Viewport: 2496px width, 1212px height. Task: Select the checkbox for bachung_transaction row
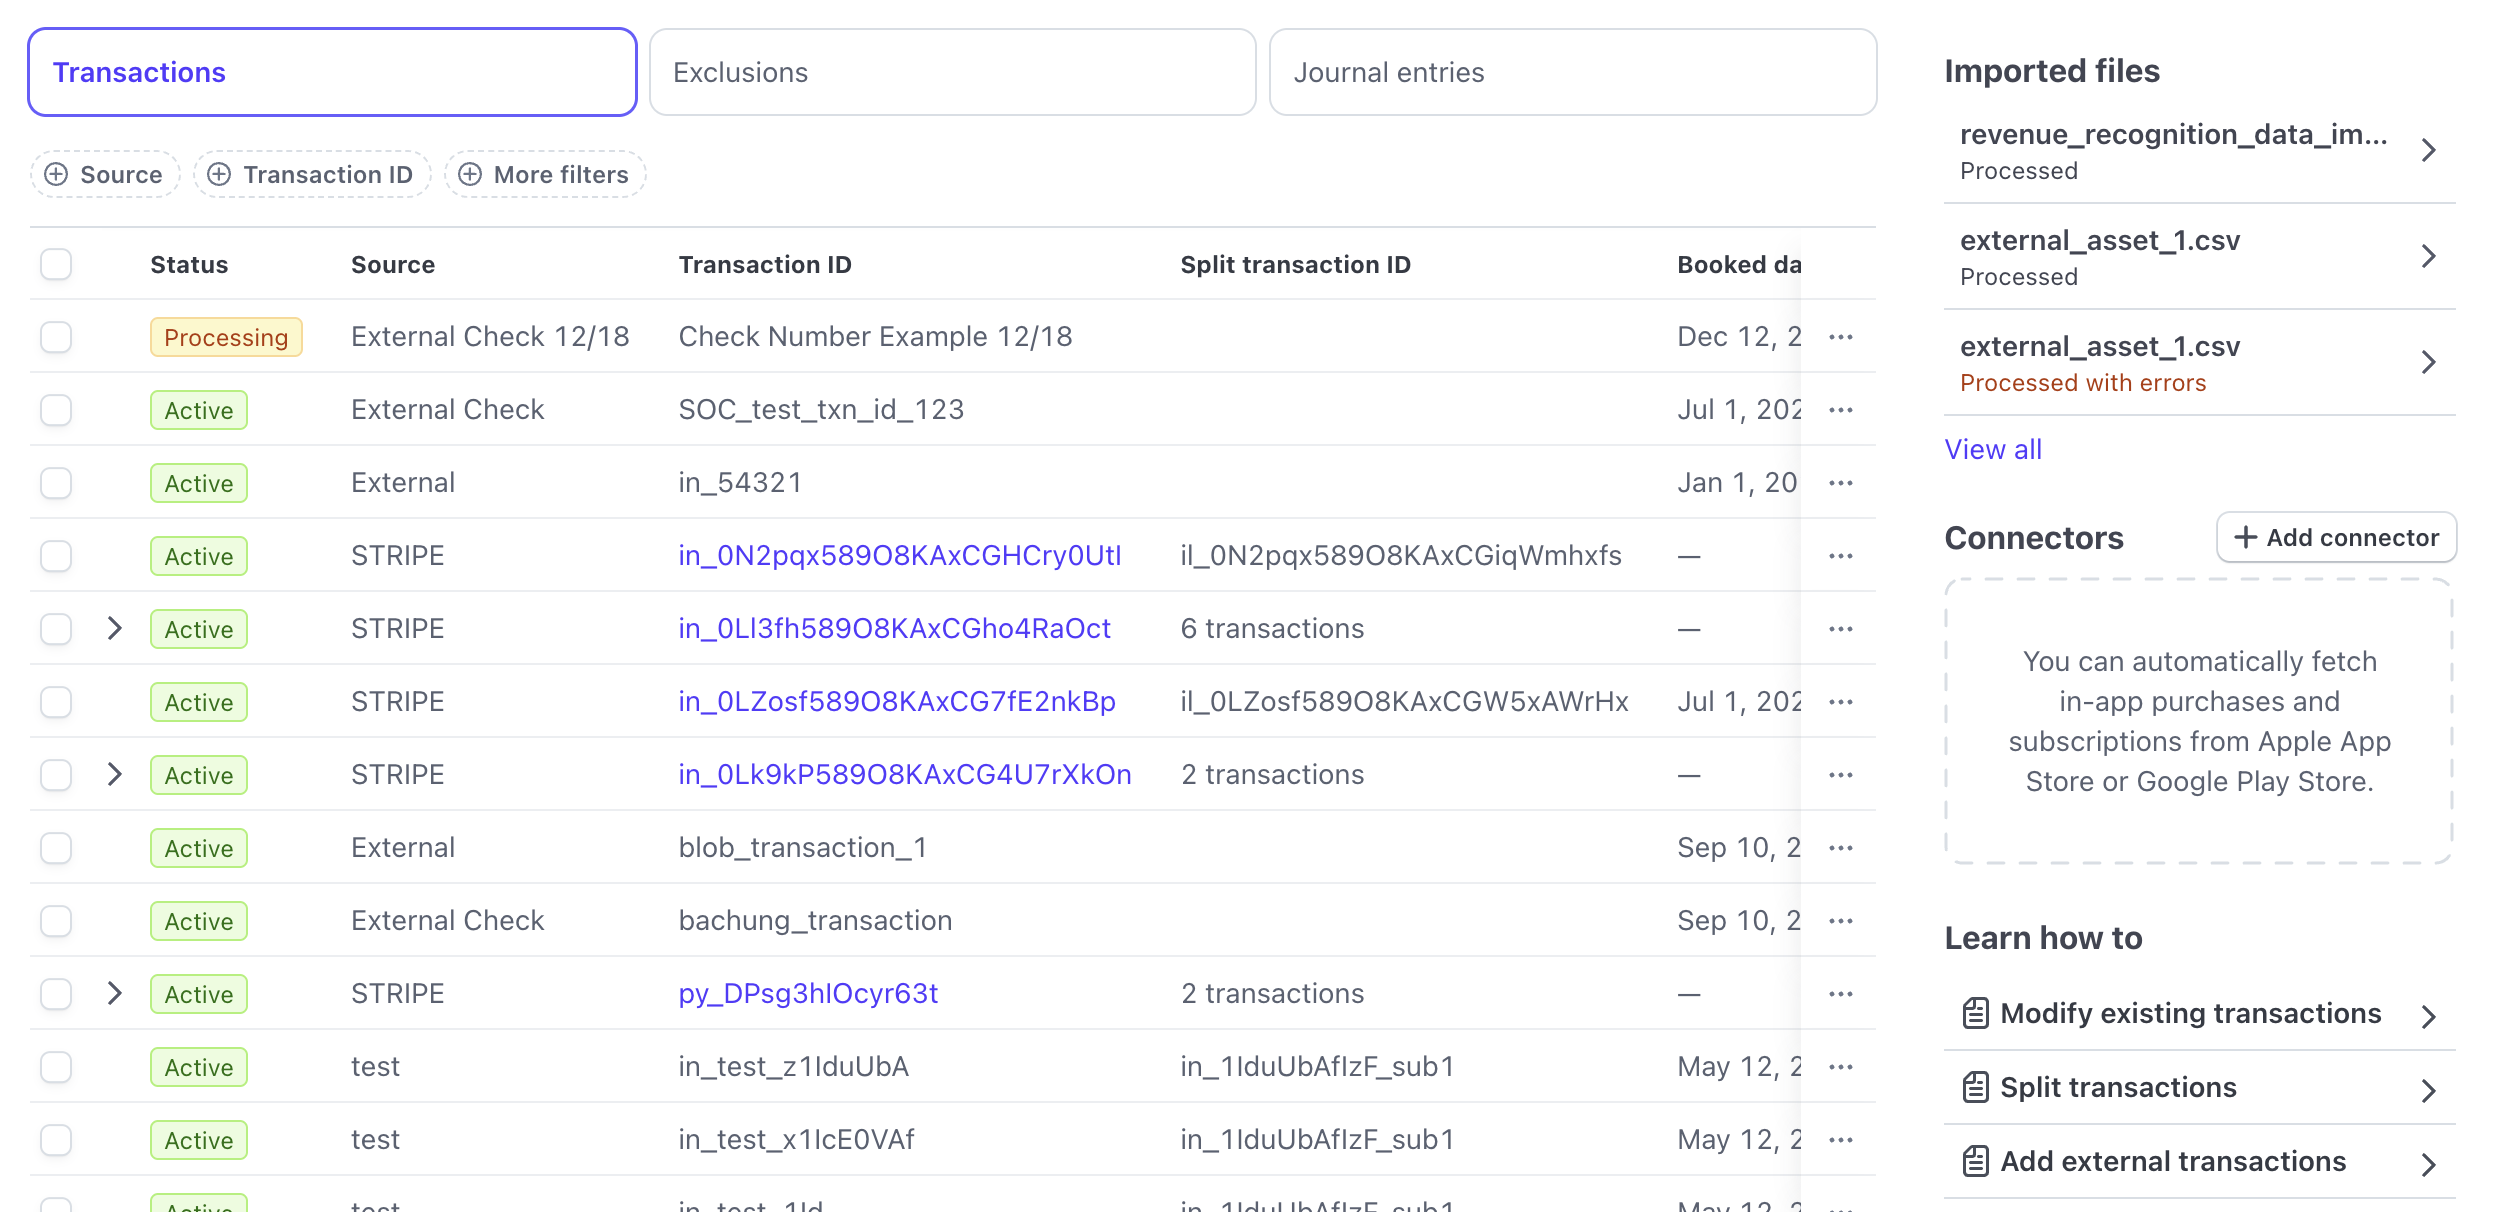(56, 920)
